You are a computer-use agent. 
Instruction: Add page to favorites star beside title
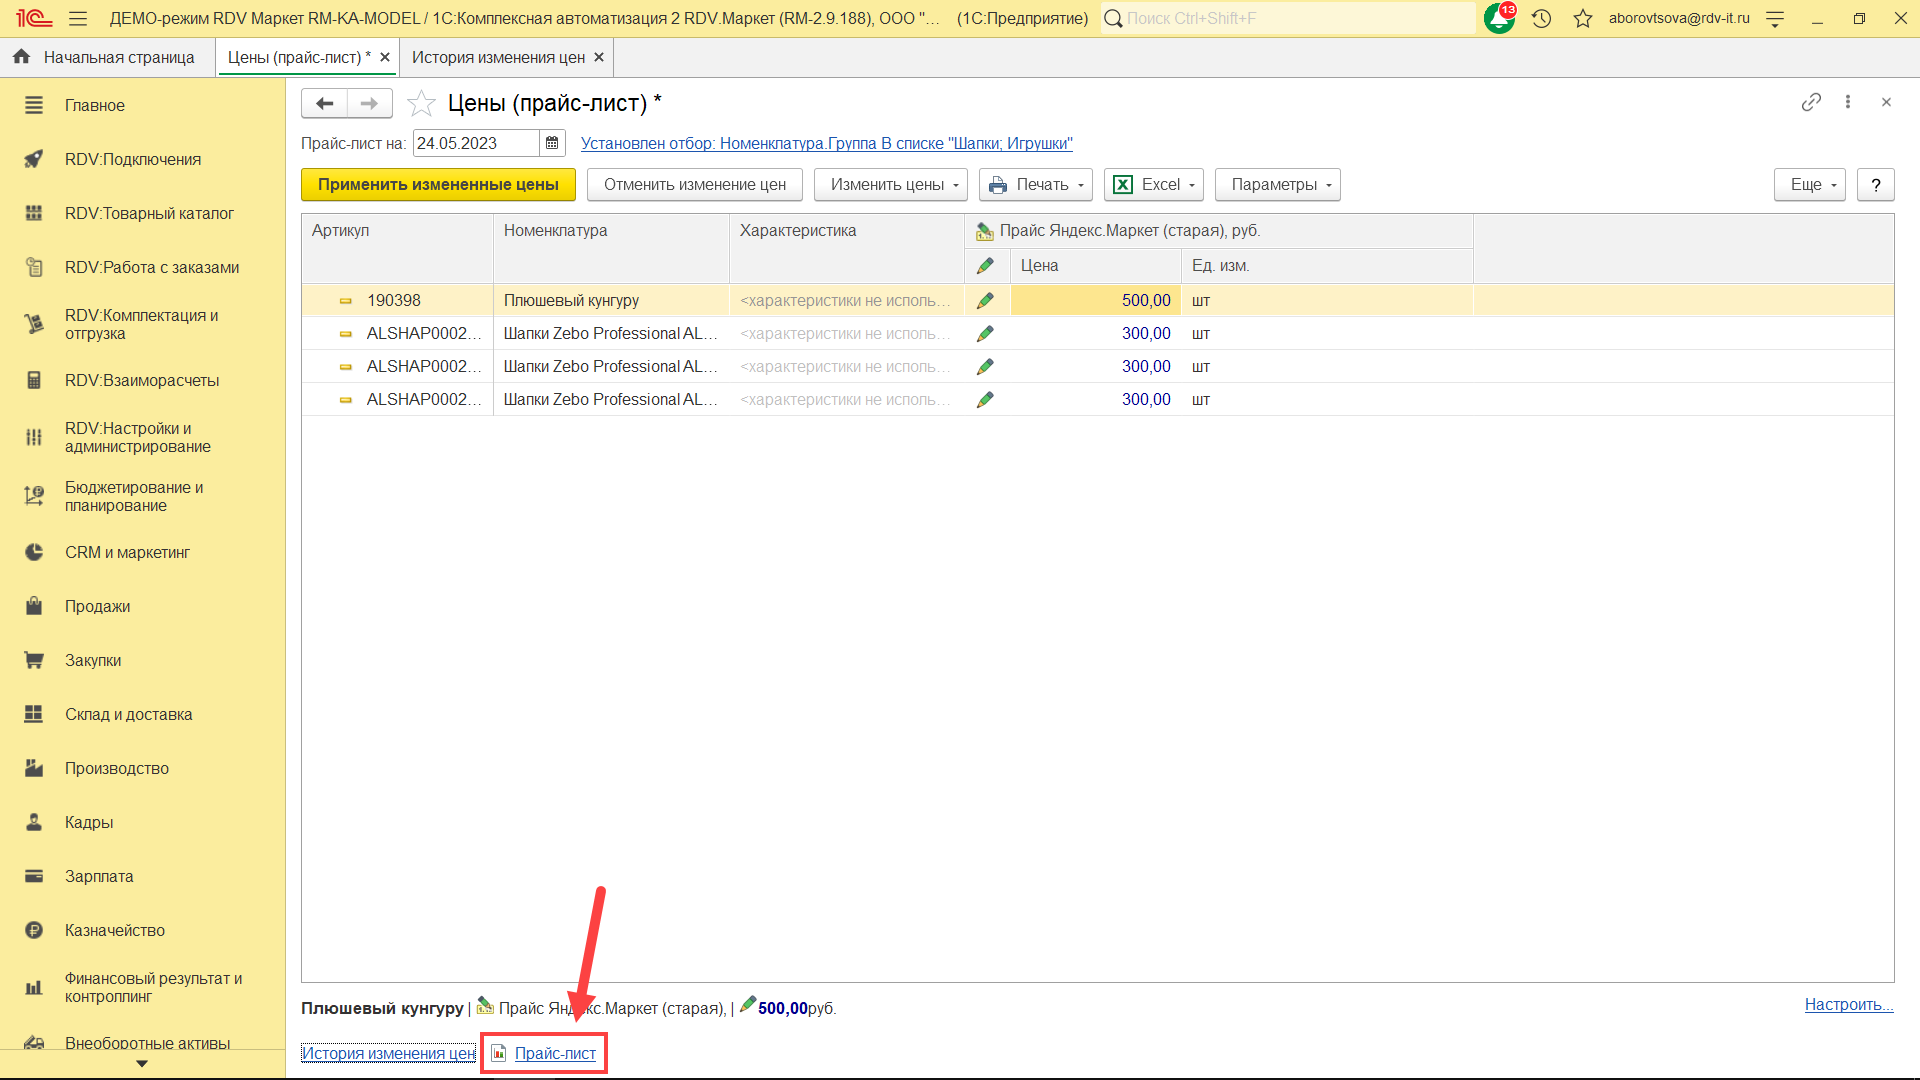[x=422, y=103]
